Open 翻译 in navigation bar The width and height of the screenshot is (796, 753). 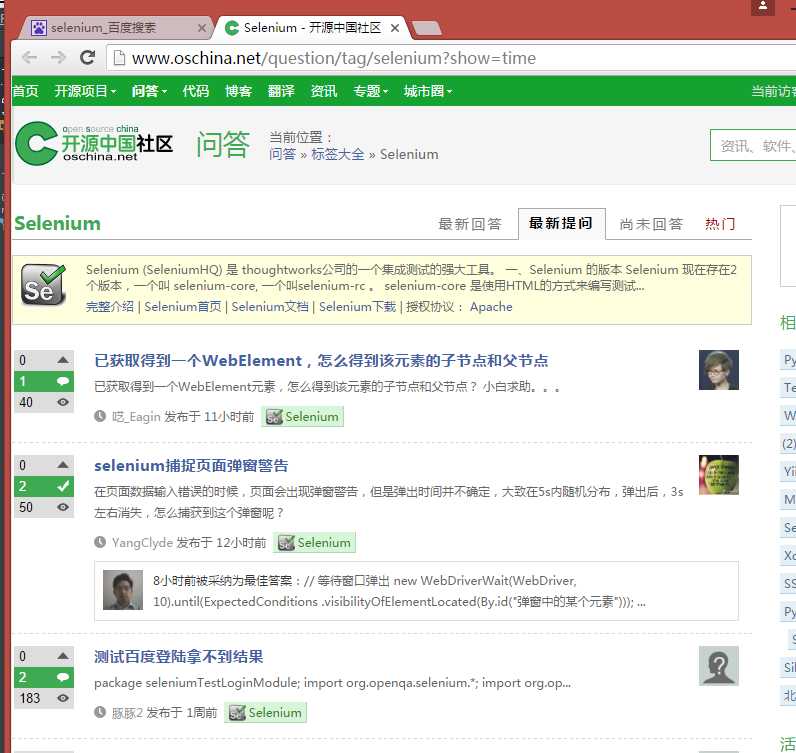pyautogui.click(x=281, y=91)
